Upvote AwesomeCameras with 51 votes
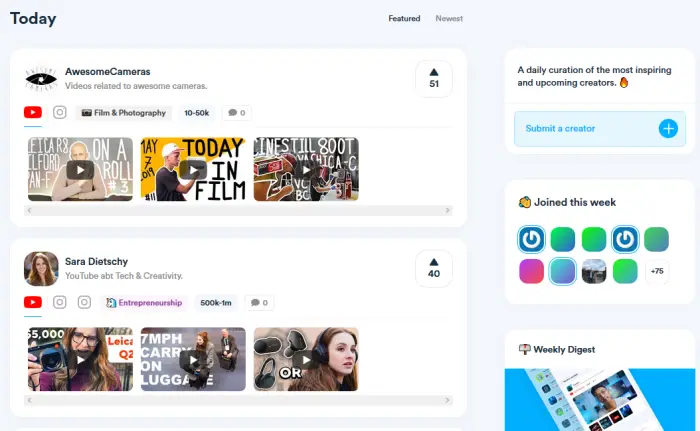700x431 pixels. tap(434, 79)
